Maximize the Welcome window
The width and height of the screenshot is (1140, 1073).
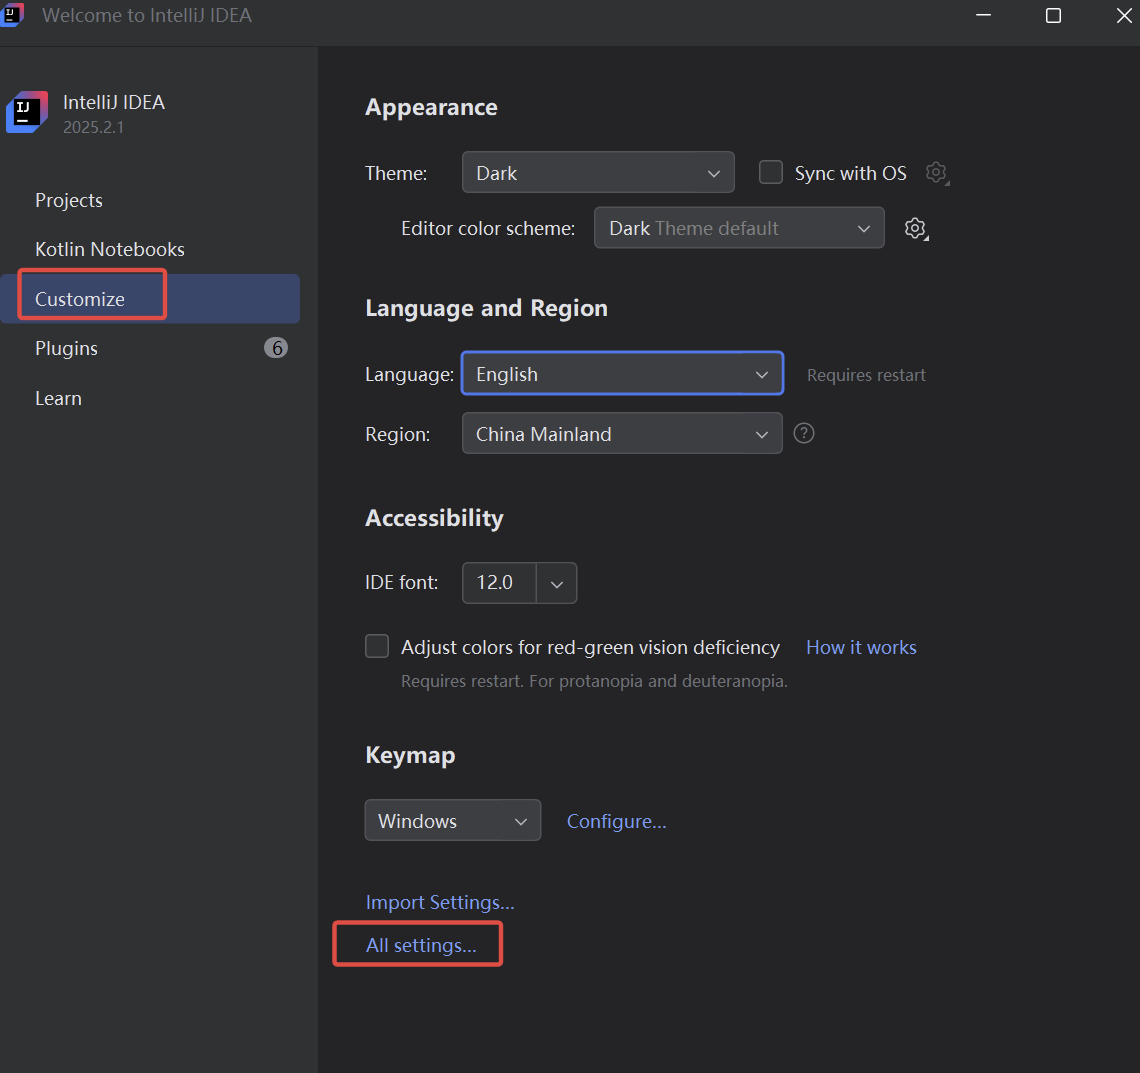pyautogui.click(x=1053, y=15)
